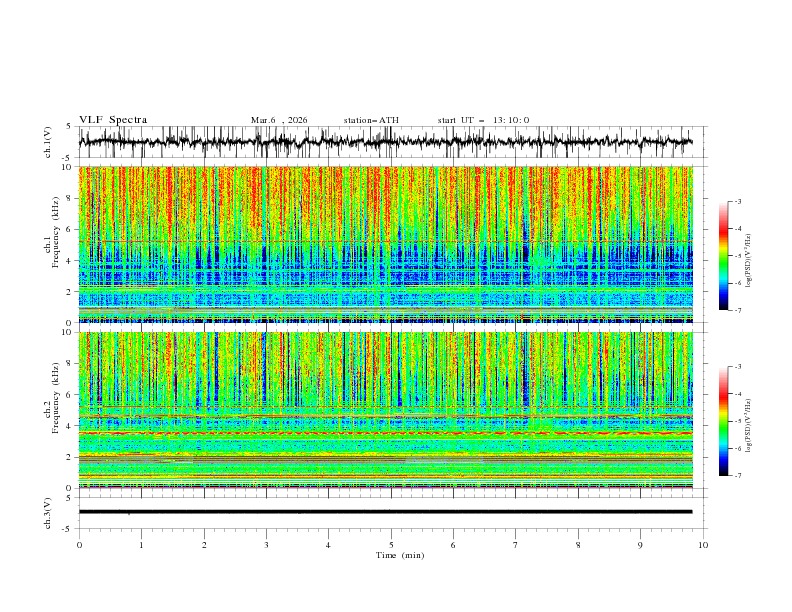Click time axis tick label "1"
Image resolution: width=792 pixels, height=612 pixels.
pos(141,545)
